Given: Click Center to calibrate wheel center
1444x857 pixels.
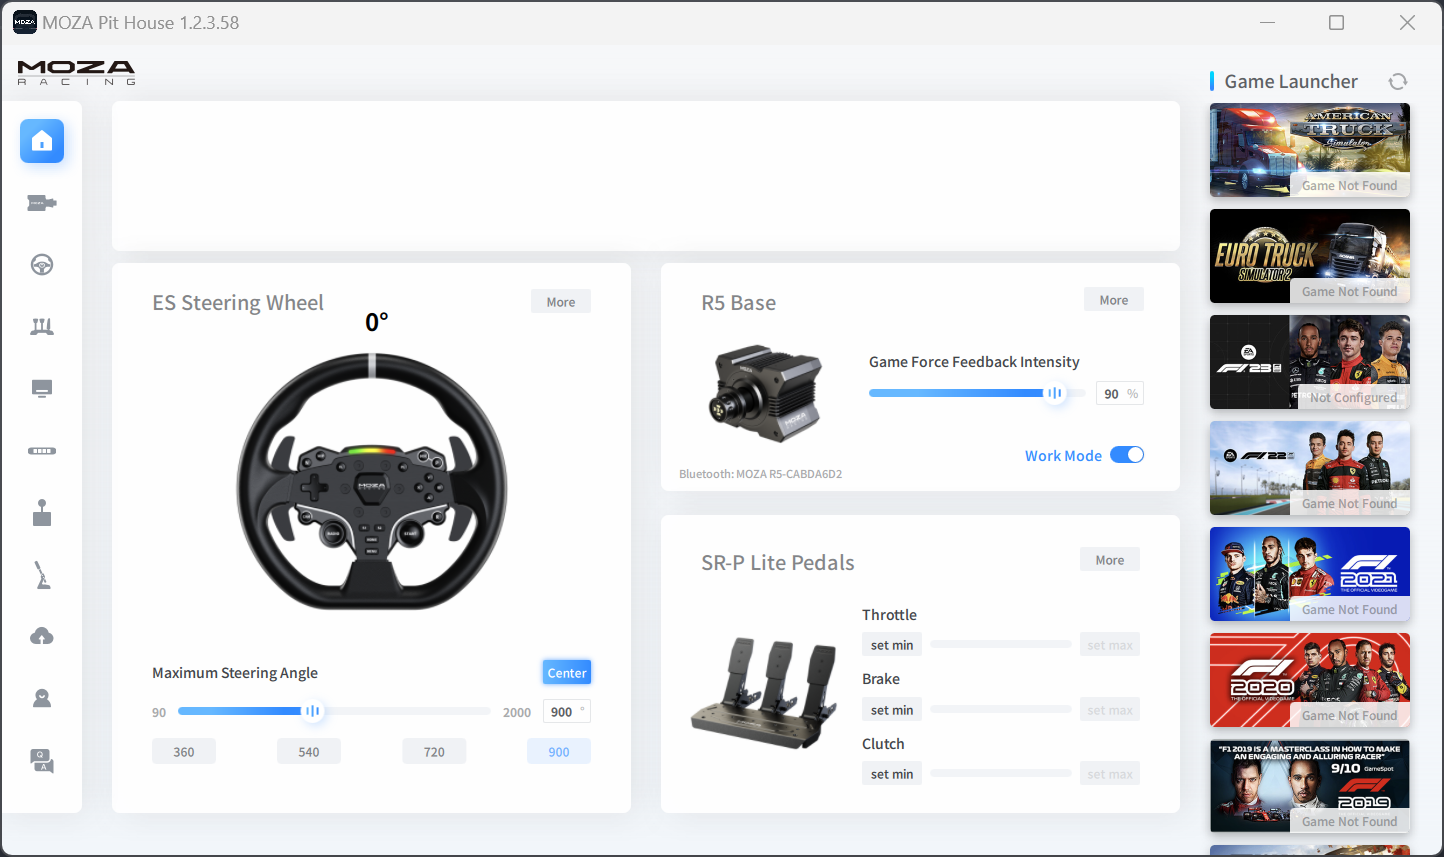Looking at the screenshot, I should click(566, 672).
